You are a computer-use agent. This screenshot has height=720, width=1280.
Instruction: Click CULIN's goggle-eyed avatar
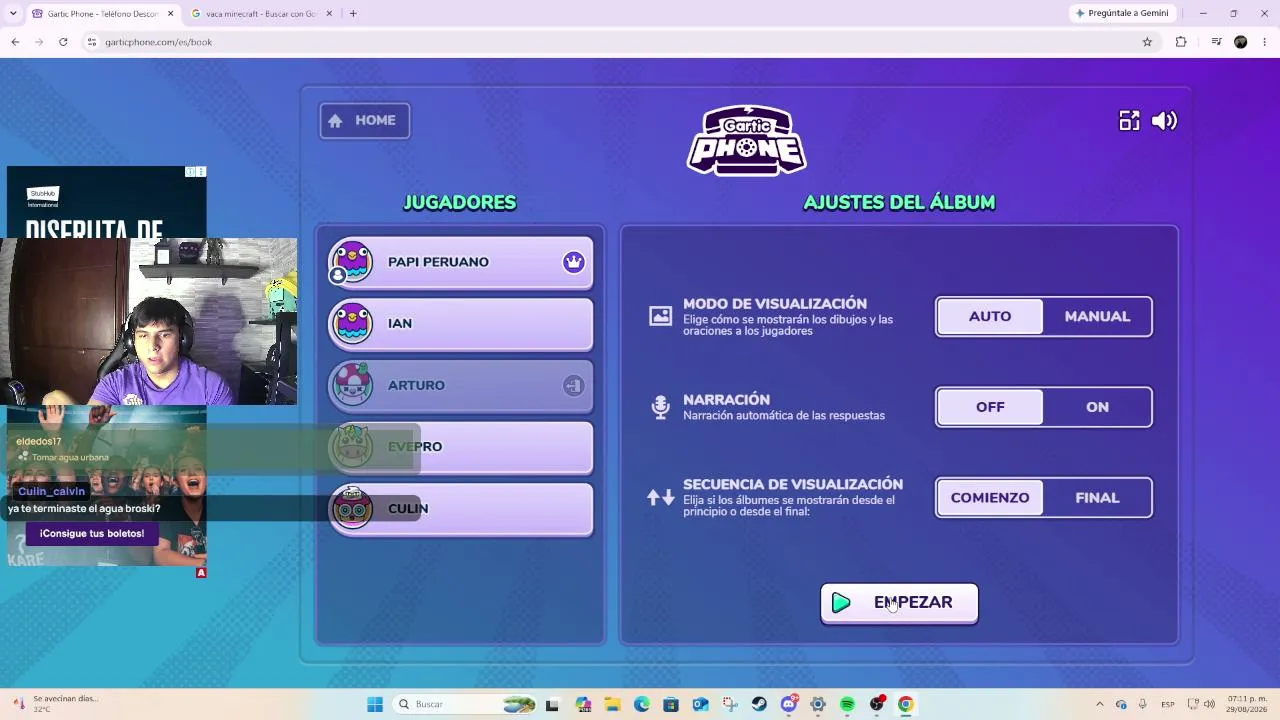coord(351,508)
